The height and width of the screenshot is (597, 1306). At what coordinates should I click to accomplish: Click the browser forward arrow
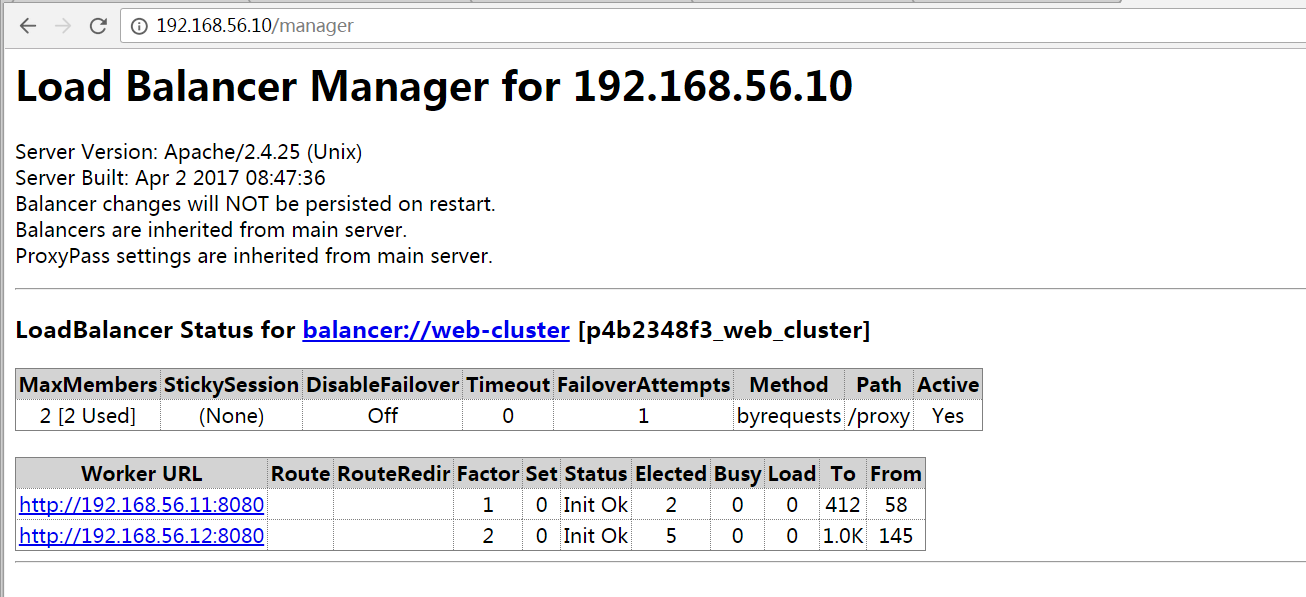(x=62, y=26)
